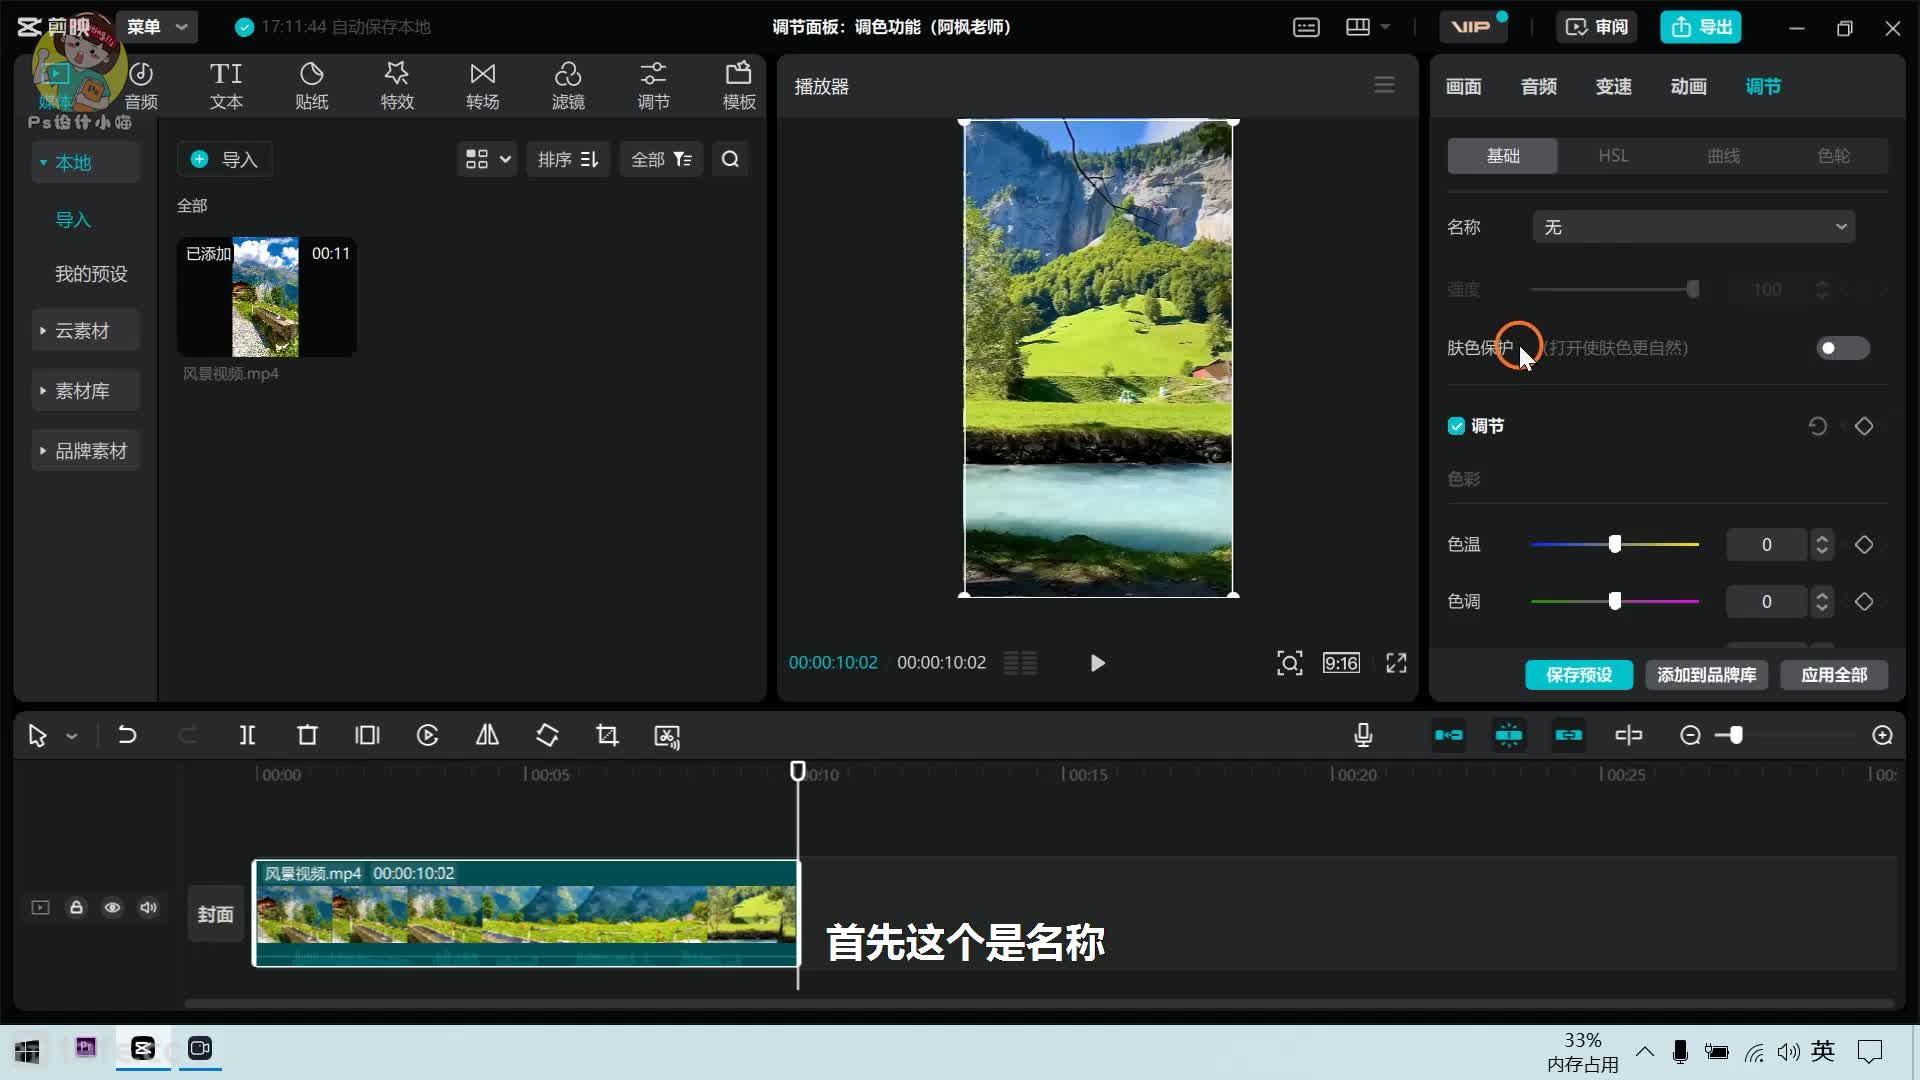Switch to the 画面 tab
This screenshot has height=1080, width=1920.
click(1463, 86)
